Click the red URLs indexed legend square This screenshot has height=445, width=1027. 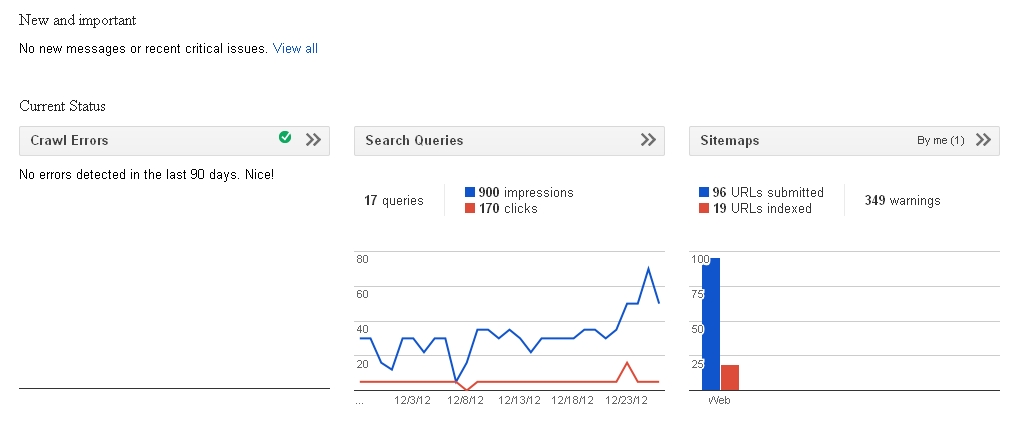pyautogui.click(x=704, y=208)
